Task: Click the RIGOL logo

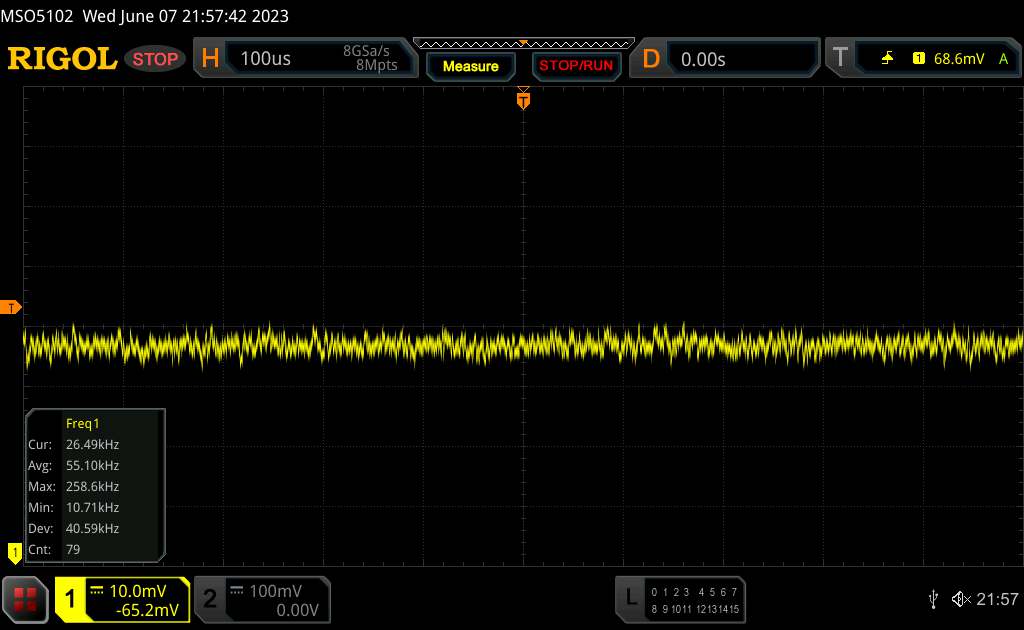Action: tap(62, 59)
